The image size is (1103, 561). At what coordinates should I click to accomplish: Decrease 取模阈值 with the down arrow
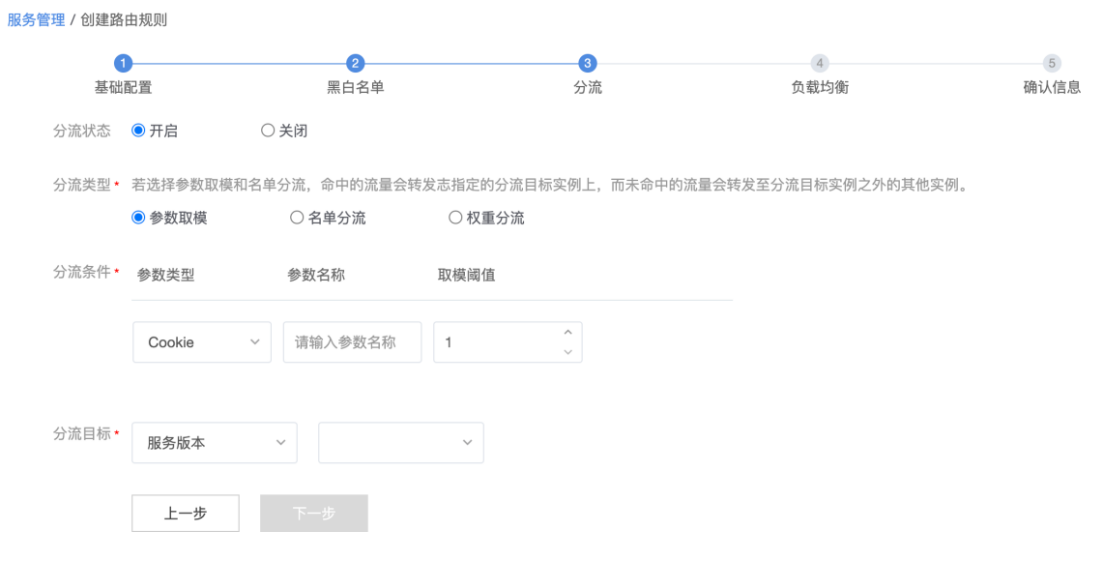pos(568,351)
